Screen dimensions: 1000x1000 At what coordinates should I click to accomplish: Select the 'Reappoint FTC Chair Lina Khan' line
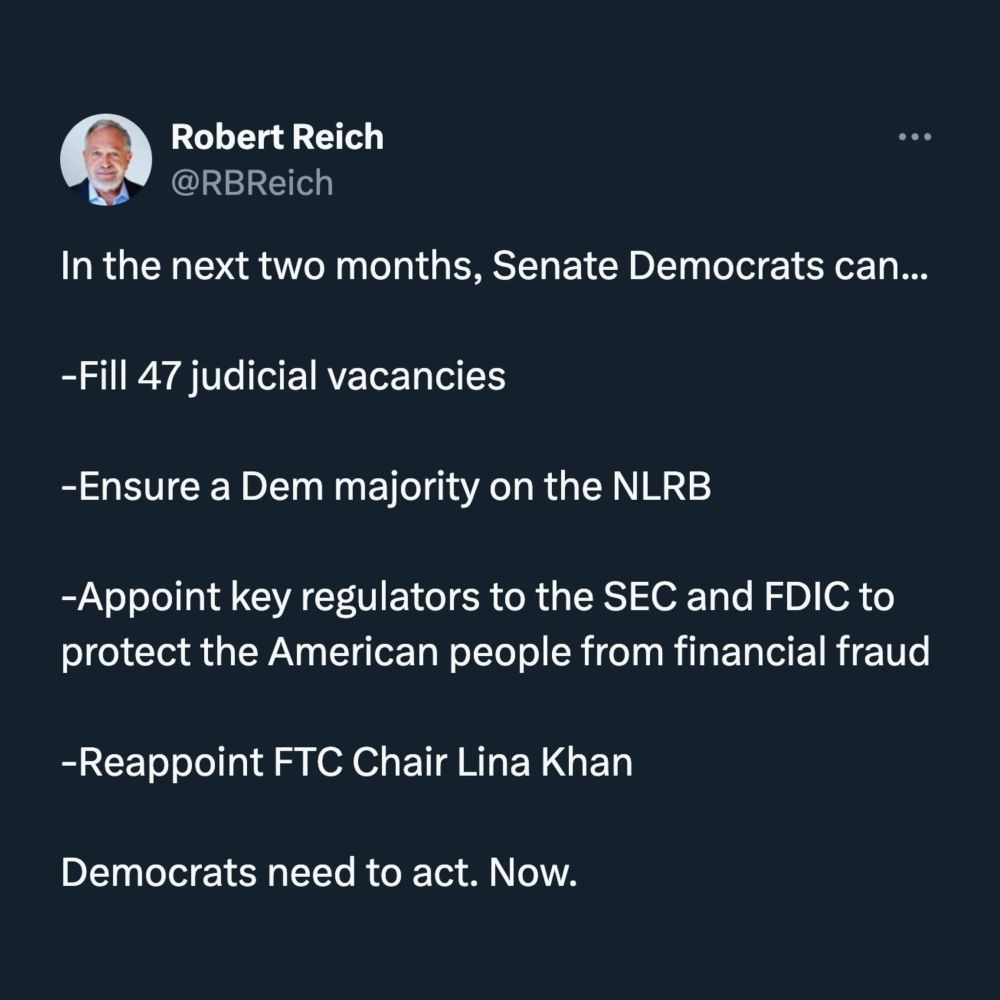pyautogui.click(x=347, y=763)
